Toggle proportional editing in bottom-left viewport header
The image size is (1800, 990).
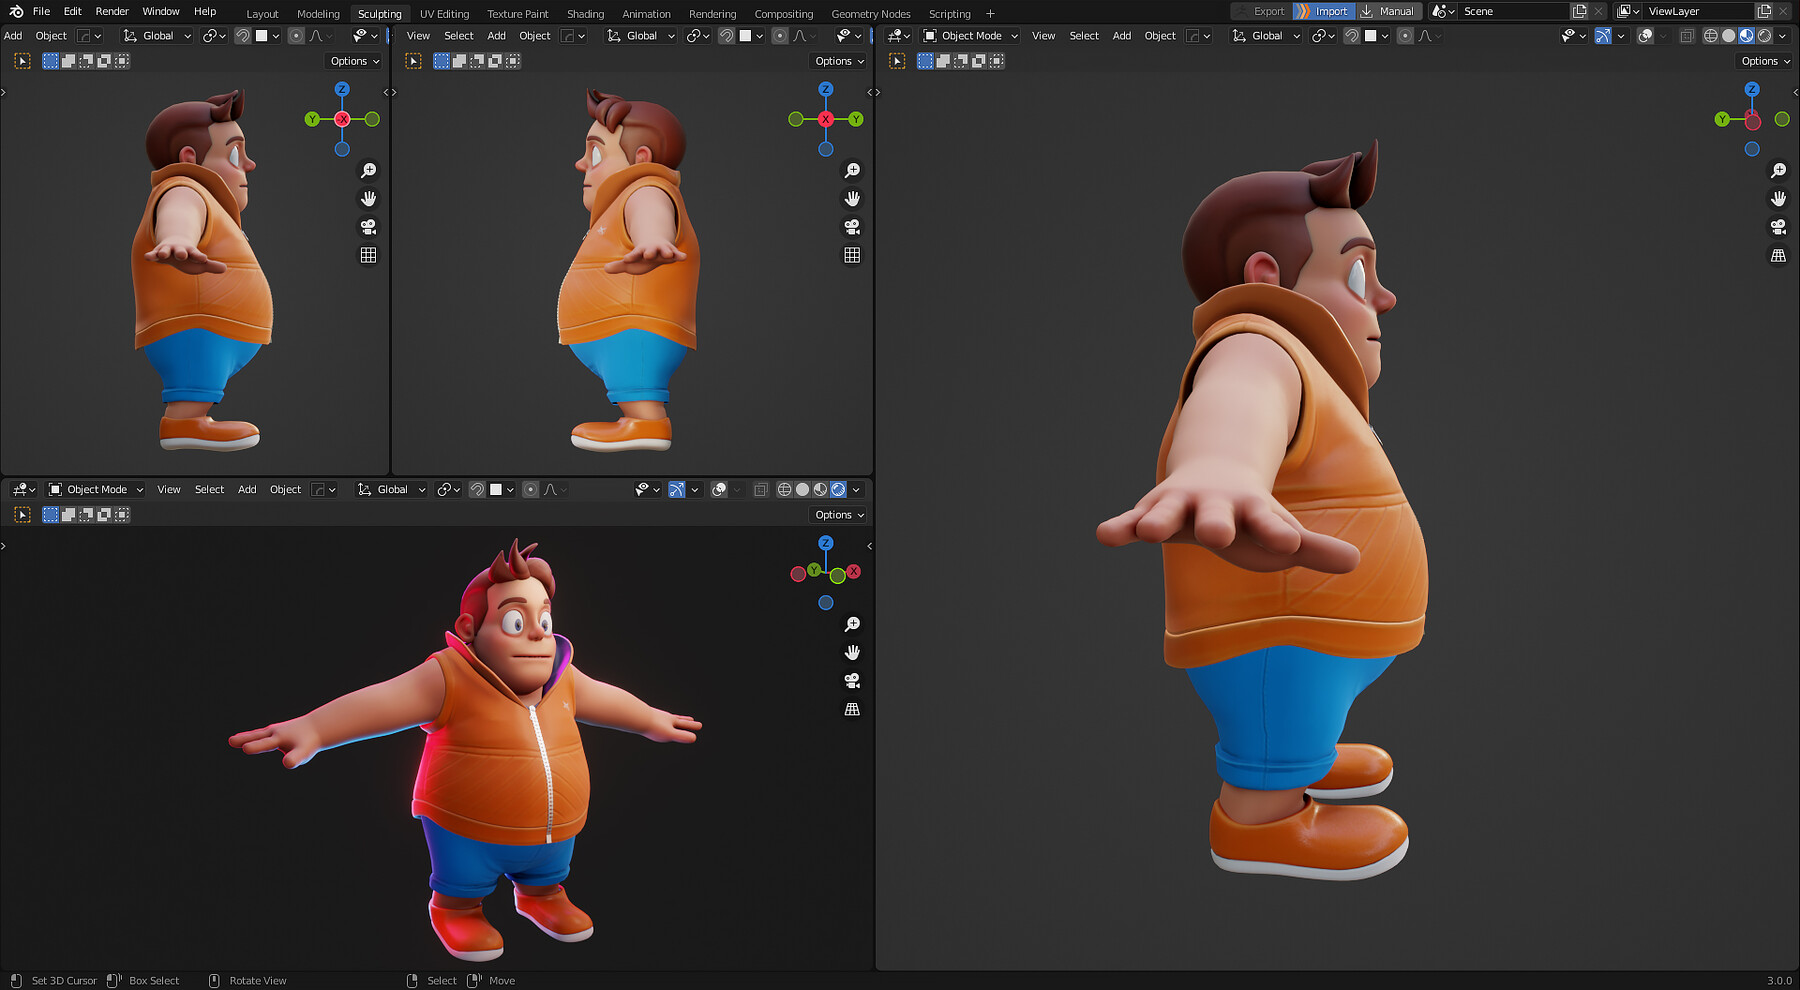click(x=531, y=490)
